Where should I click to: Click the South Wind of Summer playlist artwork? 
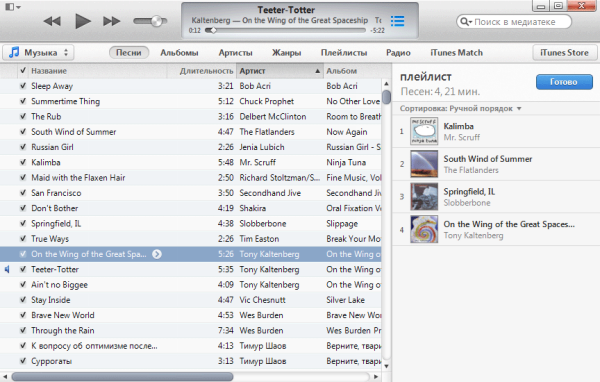[424, 164]
